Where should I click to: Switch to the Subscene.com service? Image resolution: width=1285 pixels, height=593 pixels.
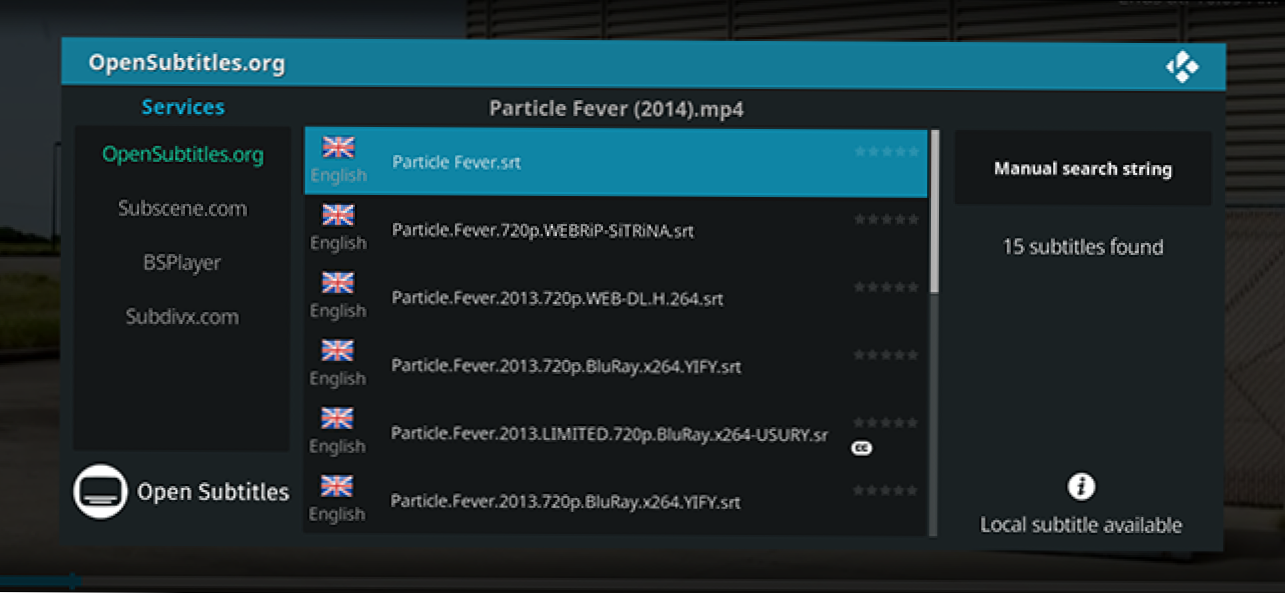coord(182,209)
